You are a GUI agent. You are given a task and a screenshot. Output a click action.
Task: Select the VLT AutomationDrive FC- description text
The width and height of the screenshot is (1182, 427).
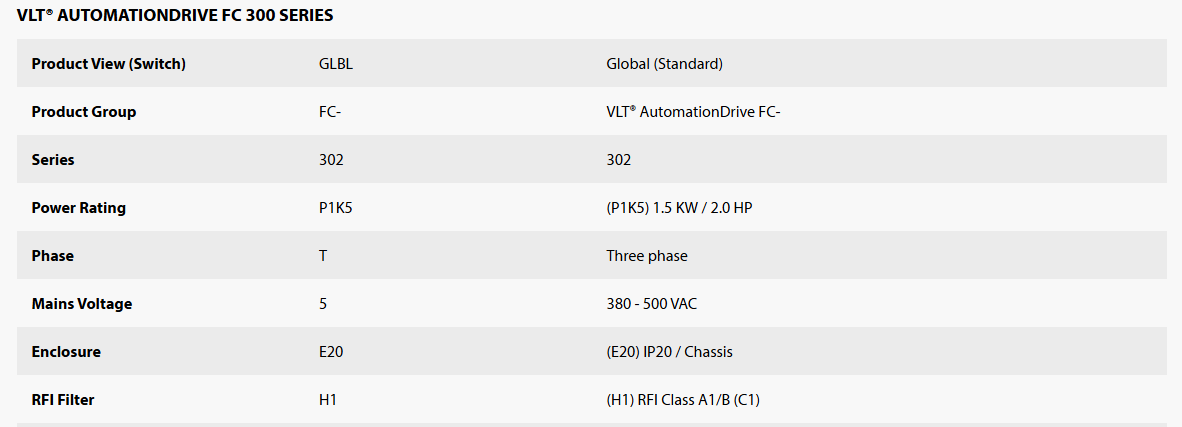(693, 112)
